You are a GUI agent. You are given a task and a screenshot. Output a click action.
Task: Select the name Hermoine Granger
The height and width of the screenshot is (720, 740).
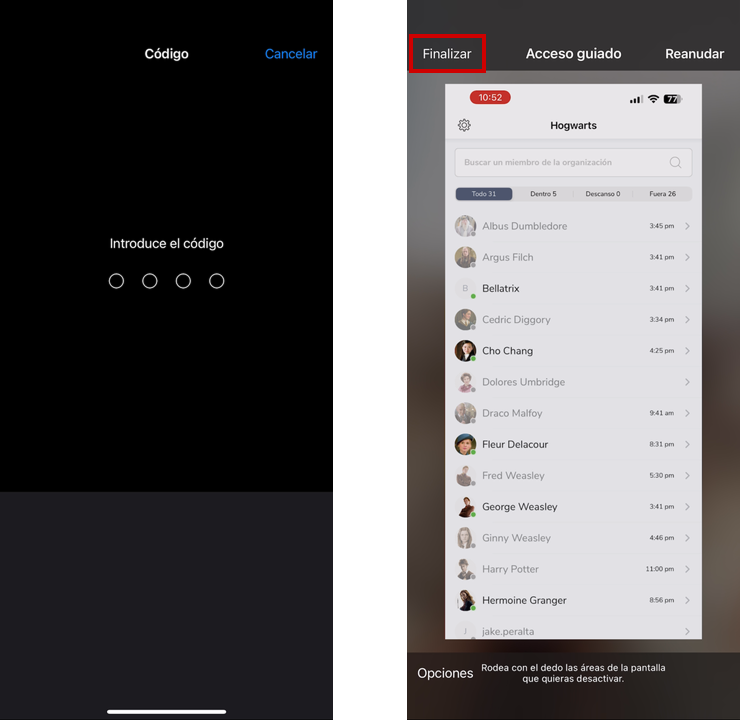[x=524, y=600]
